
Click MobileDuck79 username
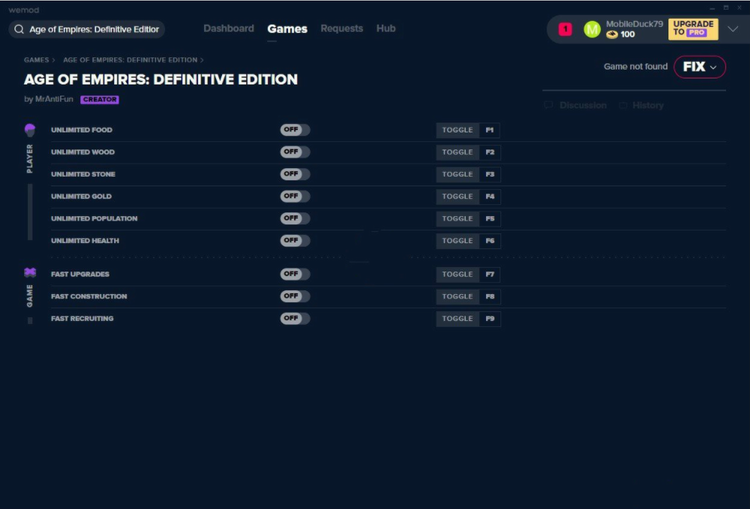click(634, 24)
